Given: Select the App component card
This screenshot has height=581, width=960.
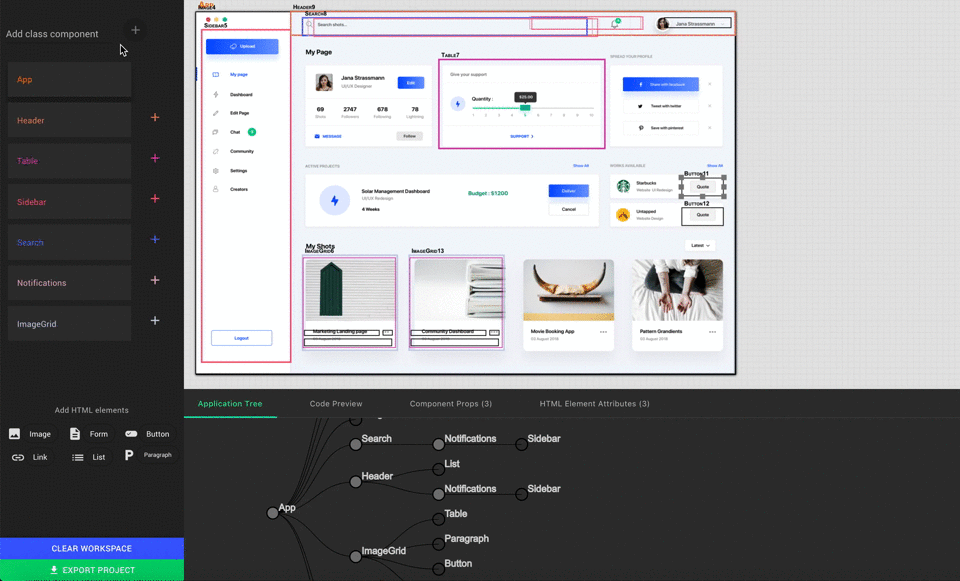Looking at the screenshot, I should pyautogui.click(x=70, y=80).
